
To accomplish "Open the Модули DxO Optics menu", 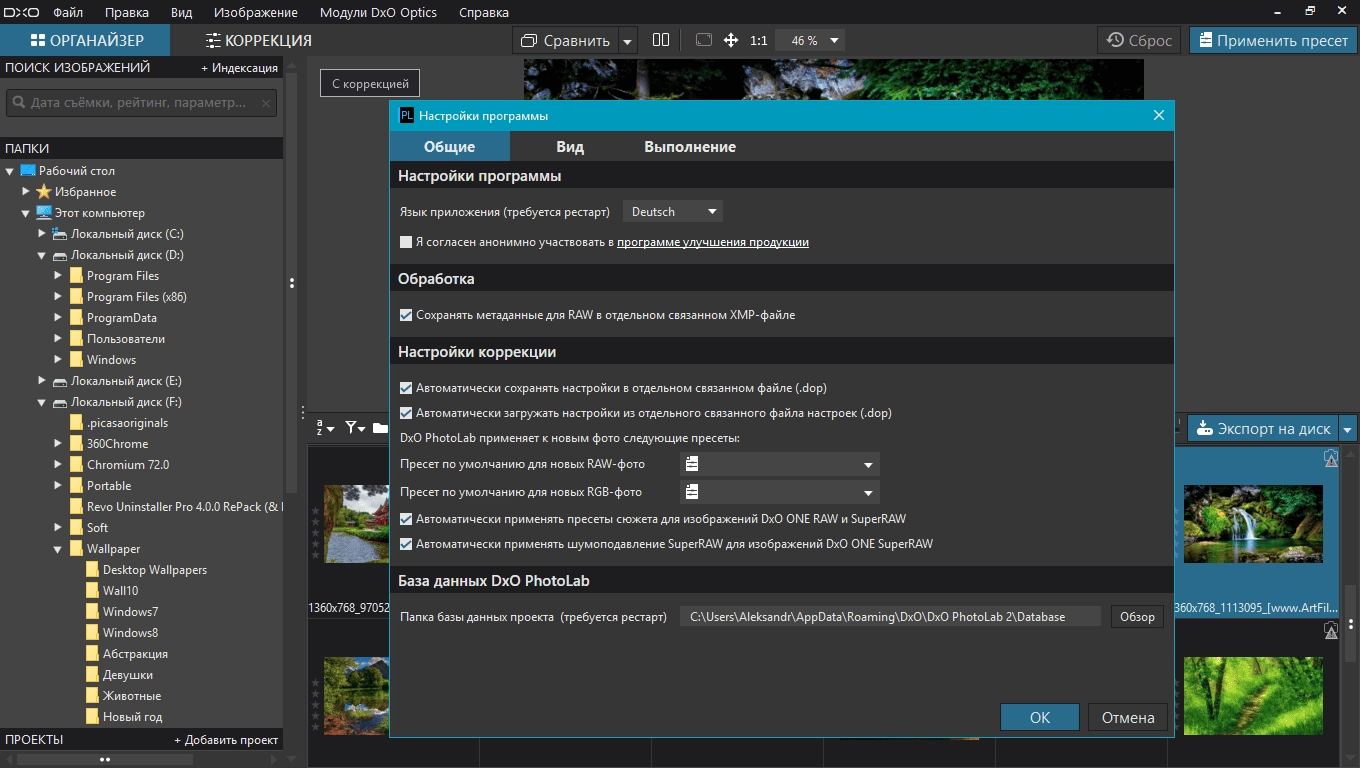I will click(379, 13).
